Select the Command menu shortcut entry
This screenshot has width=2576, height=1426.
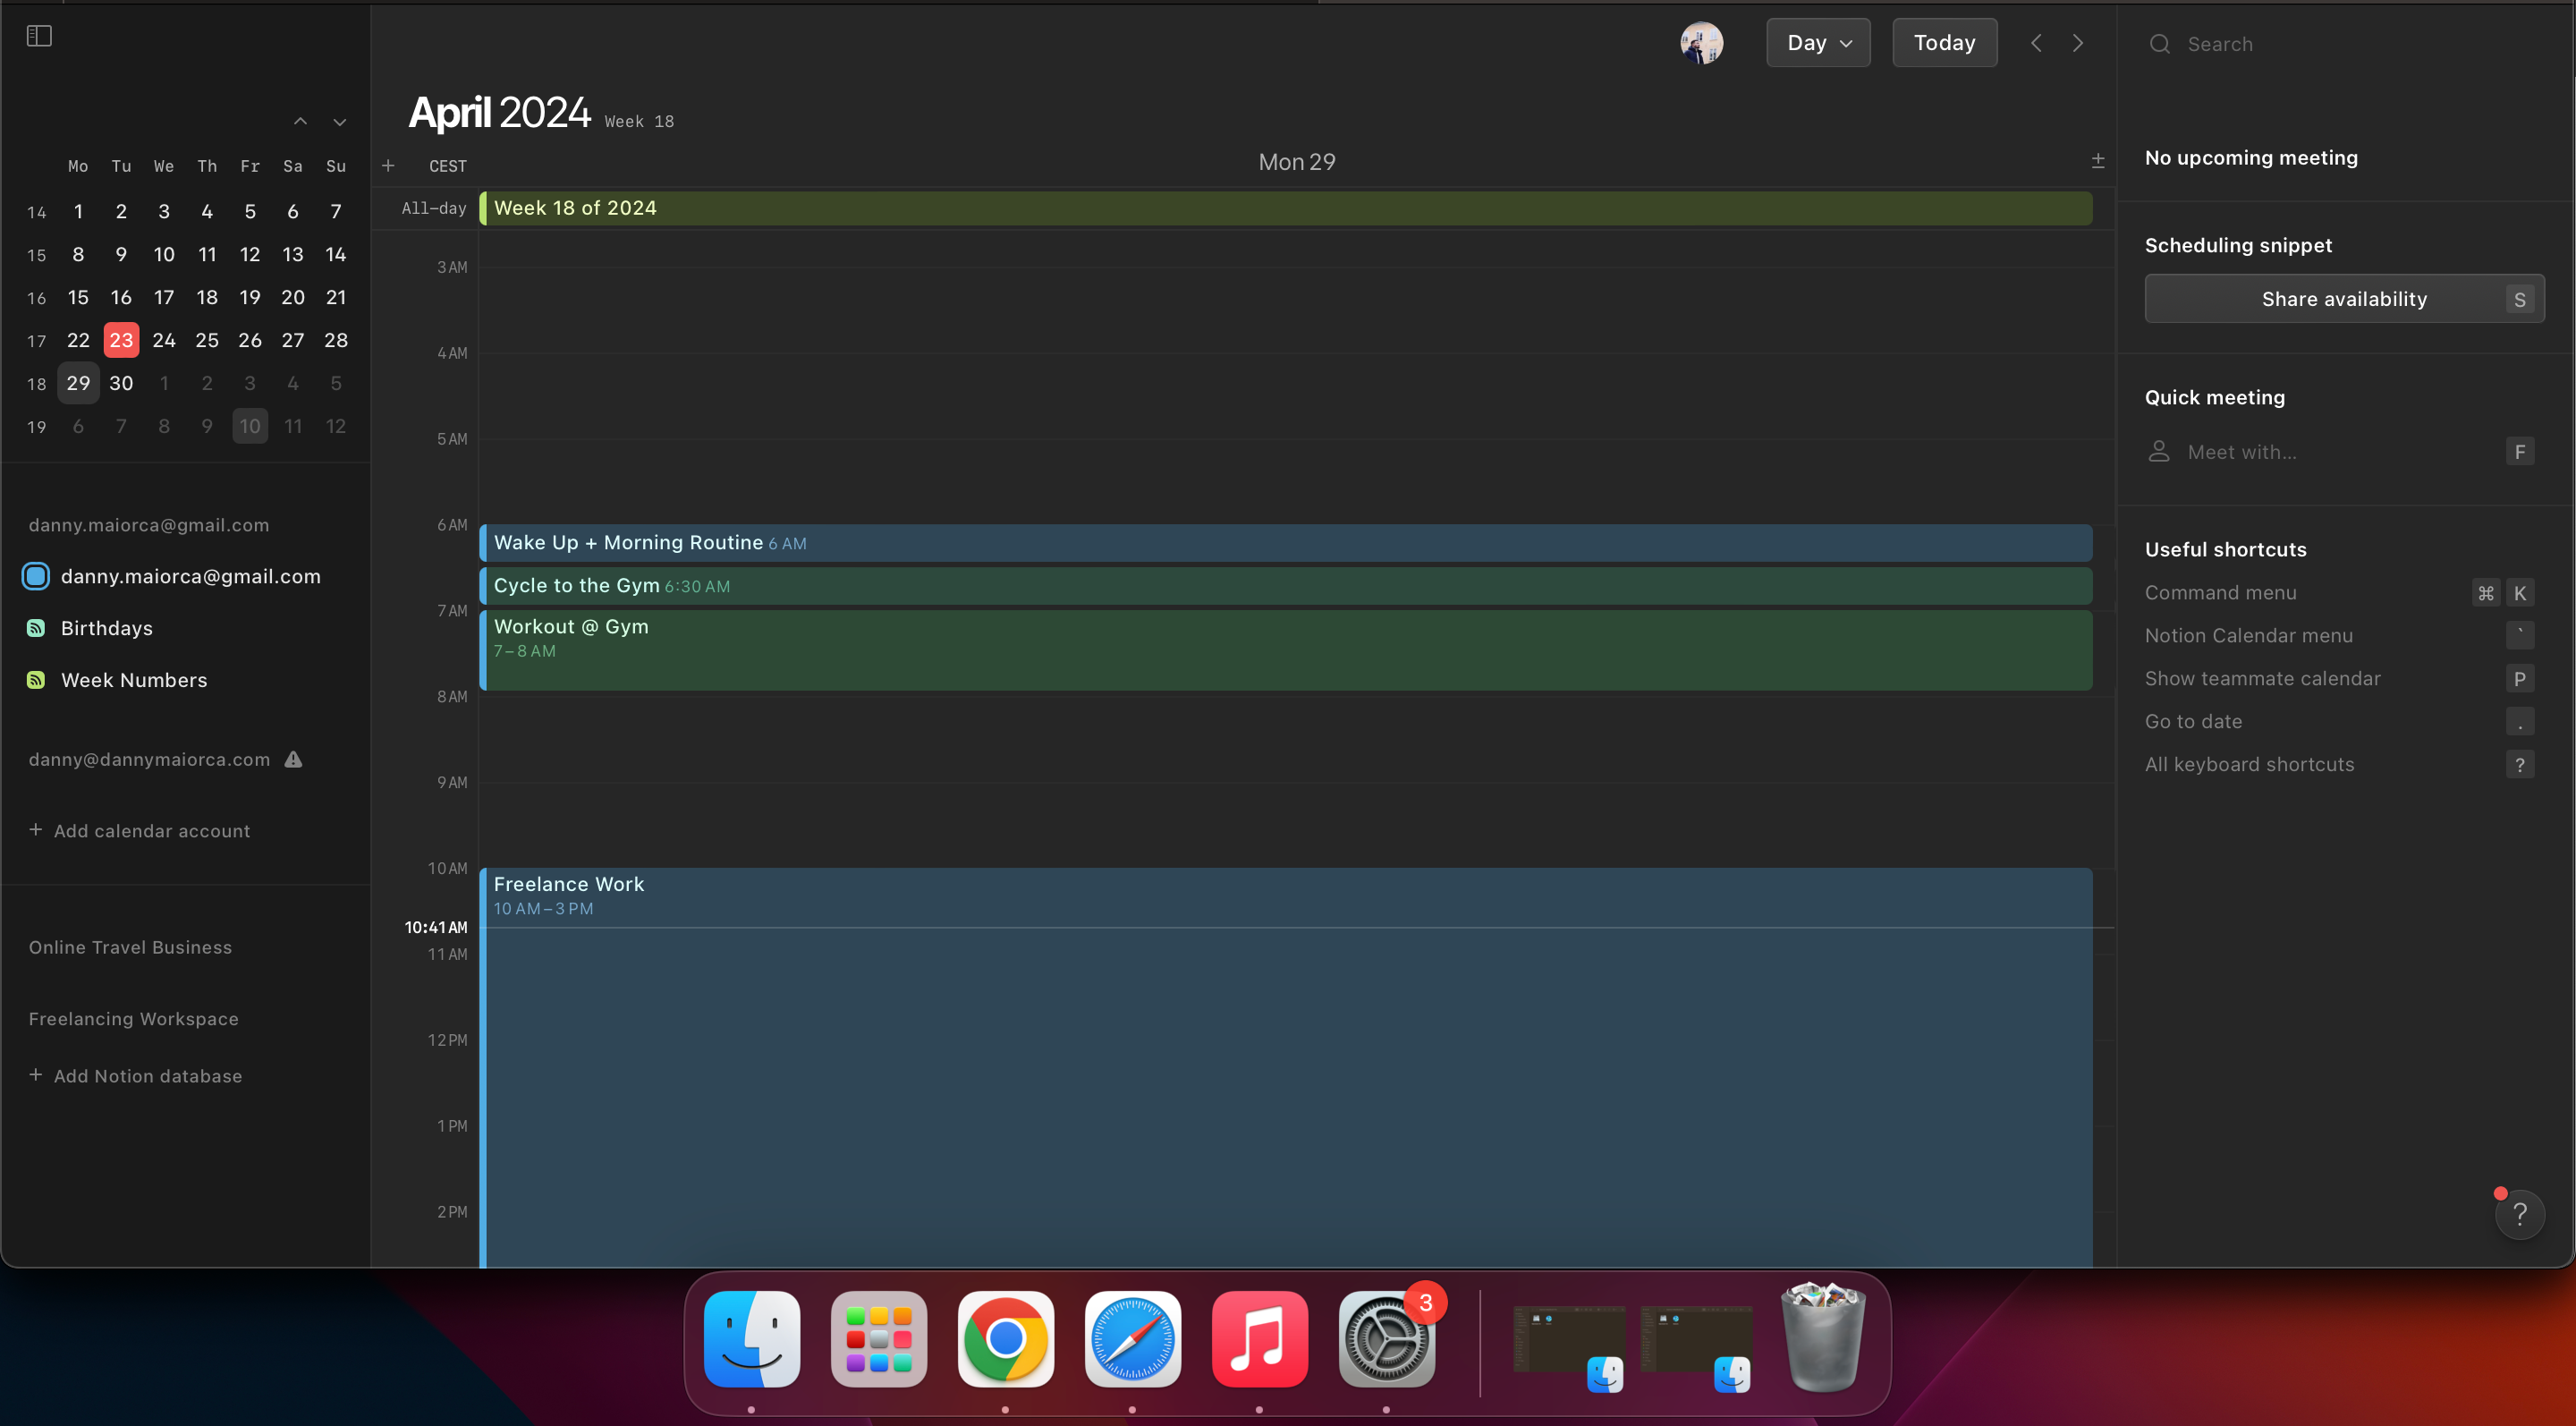click(x=2221, y=592)
